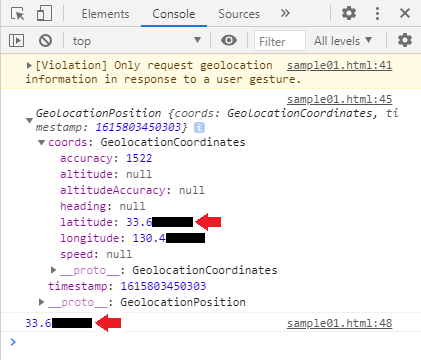Open the top JavaScript context dropdown

tap(137, 41)
